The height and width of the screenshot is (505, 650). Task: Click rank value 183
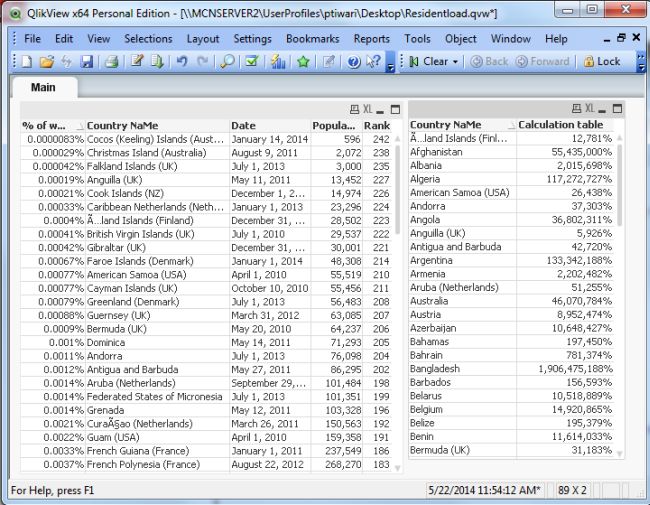[381, 464]
